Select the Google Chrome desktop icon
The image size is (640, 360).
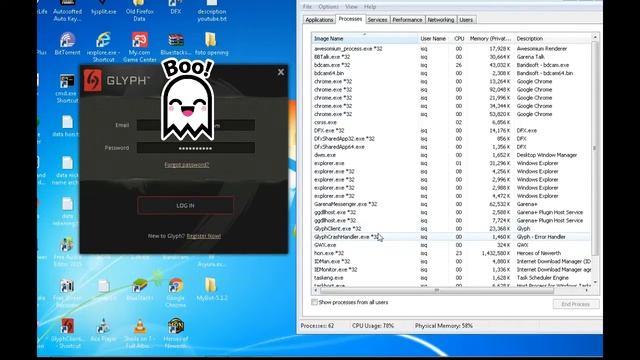(x=176, y=293)
